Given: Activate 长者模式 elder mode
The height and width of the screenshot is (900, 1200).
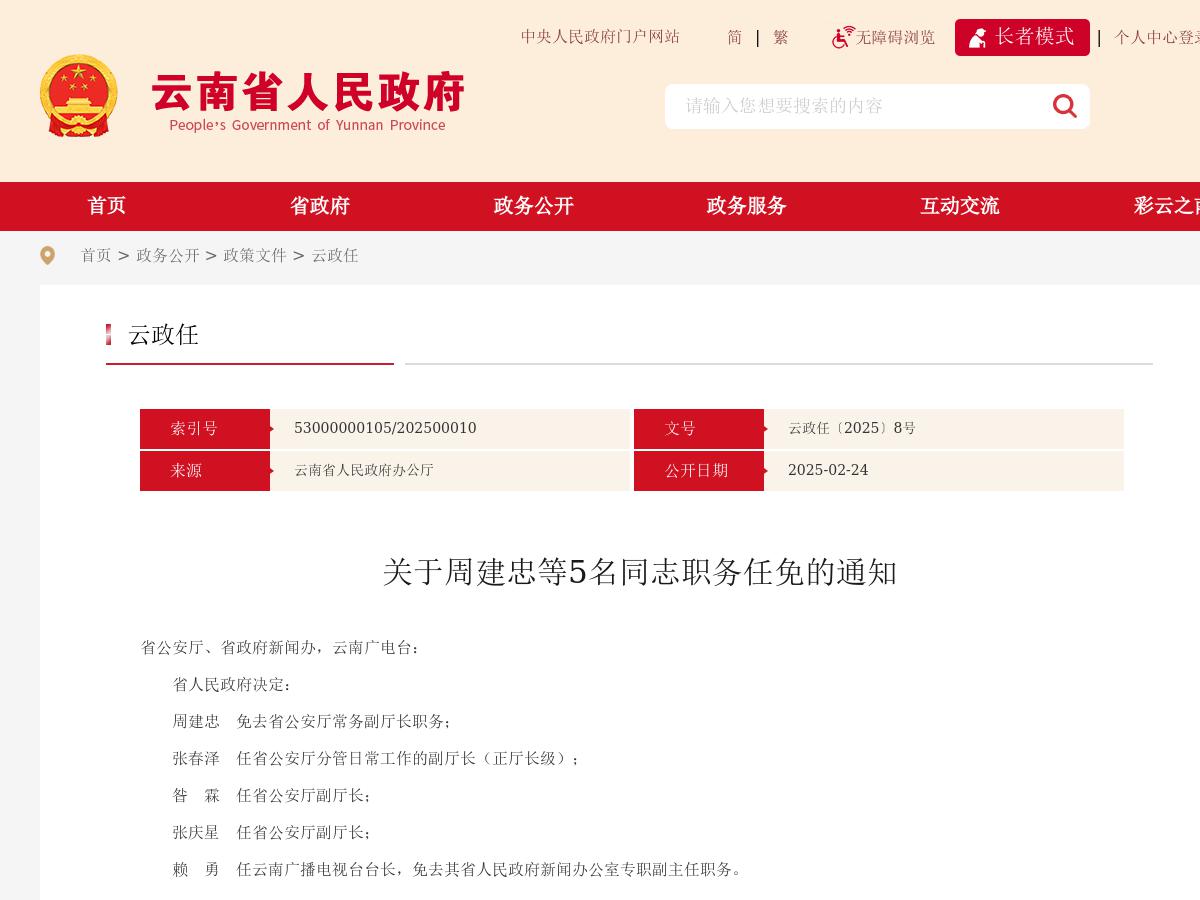Looking at the screenshot, I should click(x=1022, y=37).
